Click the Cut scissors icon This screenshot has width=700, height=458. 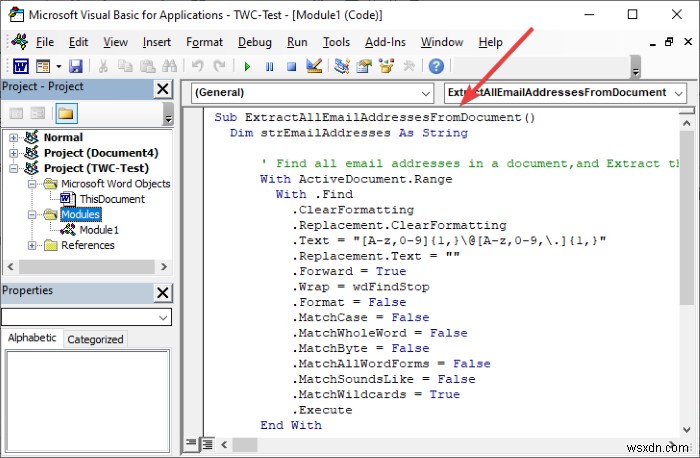tap(103, 67)
